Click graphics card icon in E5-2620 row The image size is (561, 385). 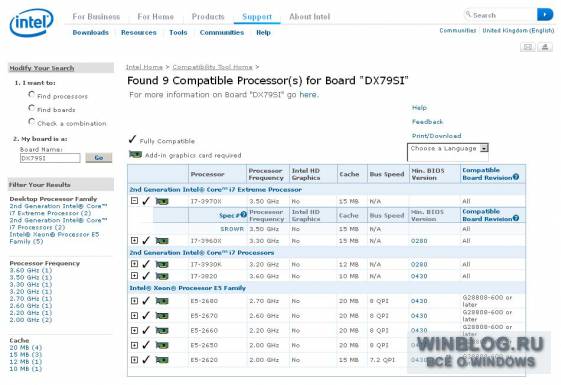162,360
